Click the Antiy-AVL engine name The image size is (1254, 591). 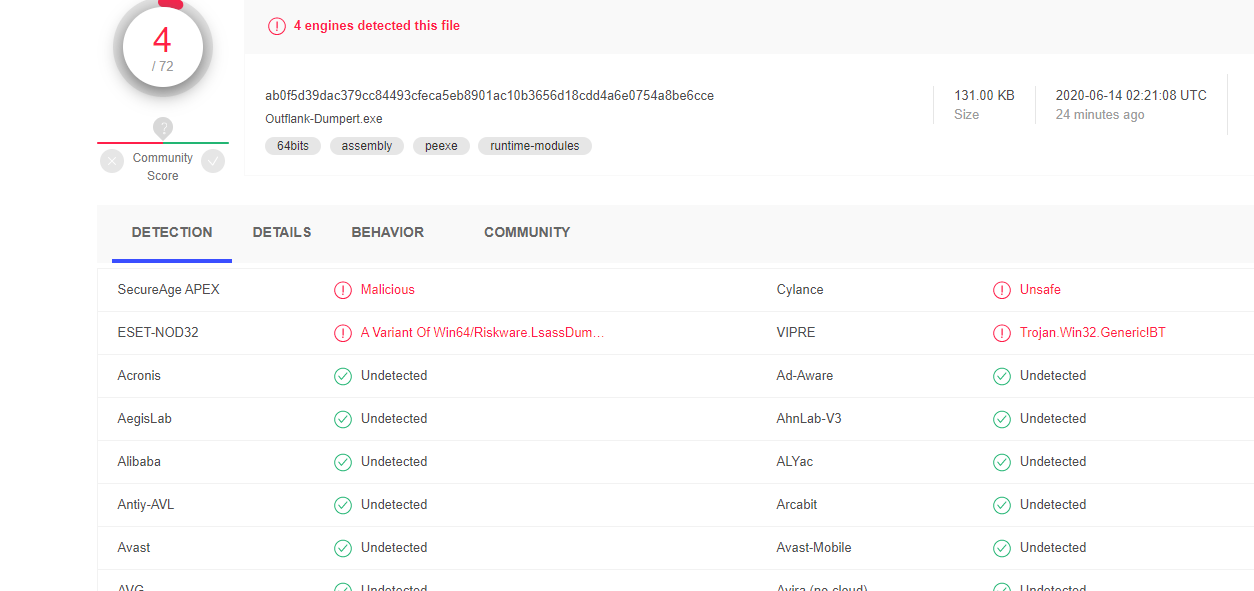pos(146,505)
